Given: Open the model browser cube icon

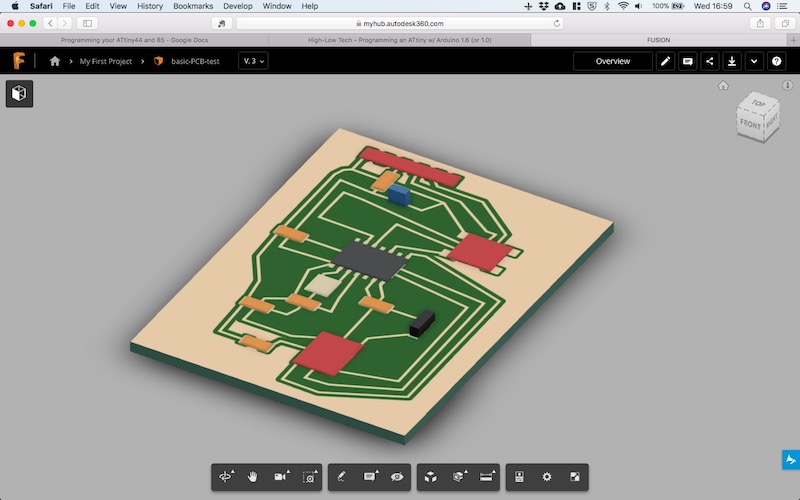Looking at the screenshot, I should [x=19, y=93].
